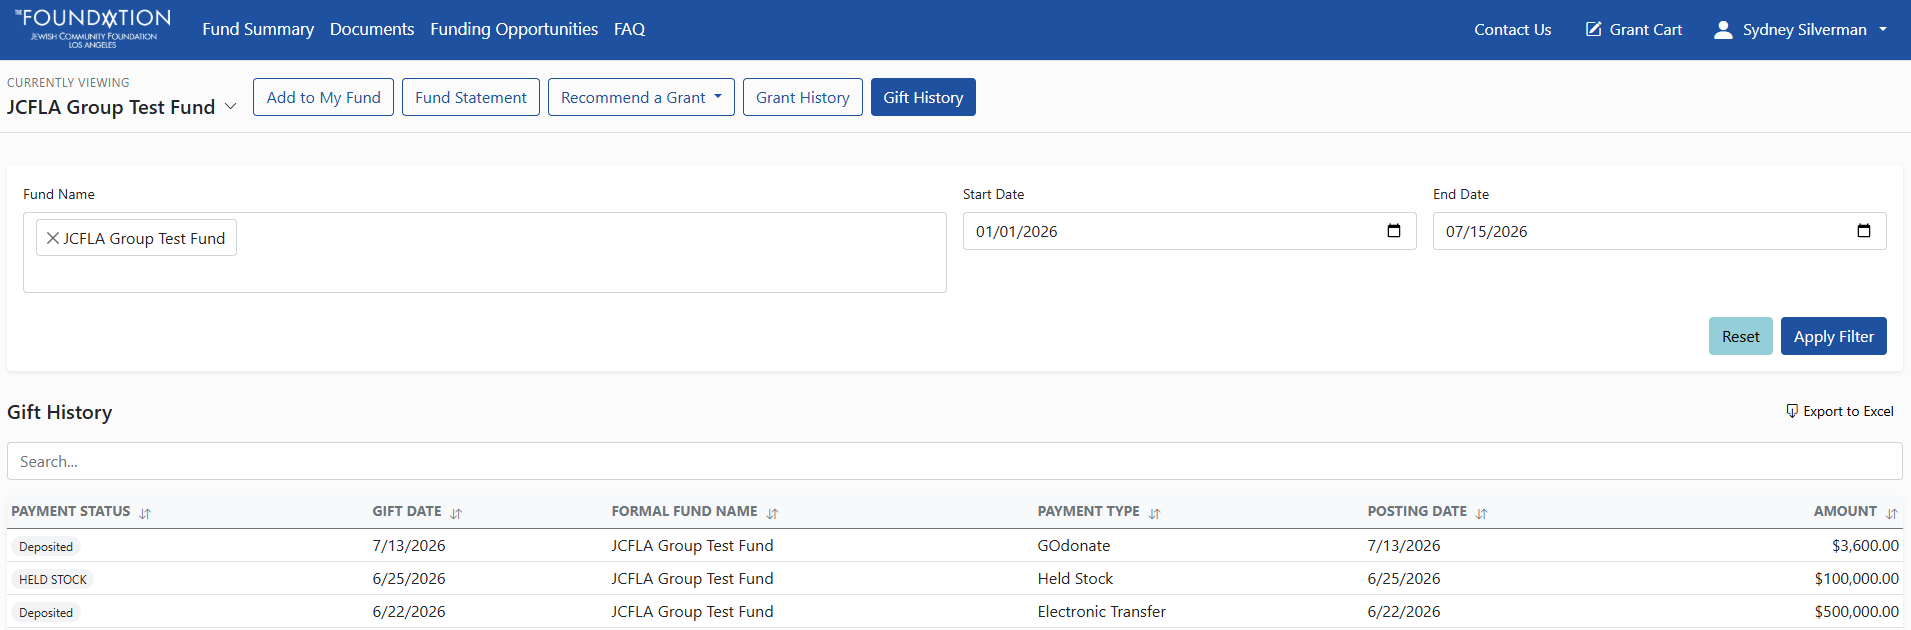Viewport: 1911px width, 630px height.
Task: Remove JCFLA Group Test Fund tag with X
Action: point(53,238)
